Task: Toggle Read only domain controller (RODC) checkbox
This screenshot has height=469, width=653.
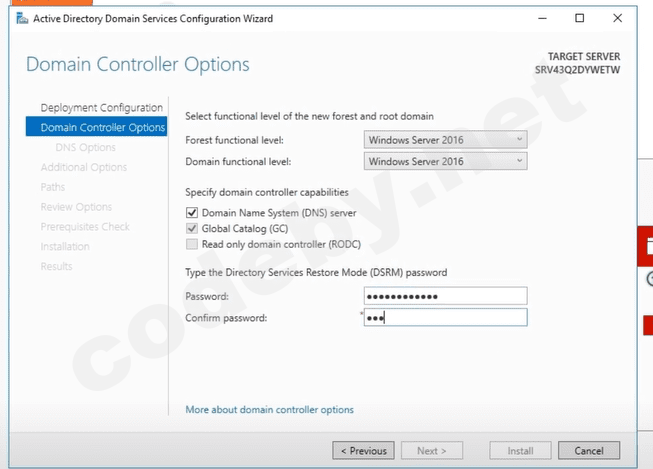Action: pos(192,244)
